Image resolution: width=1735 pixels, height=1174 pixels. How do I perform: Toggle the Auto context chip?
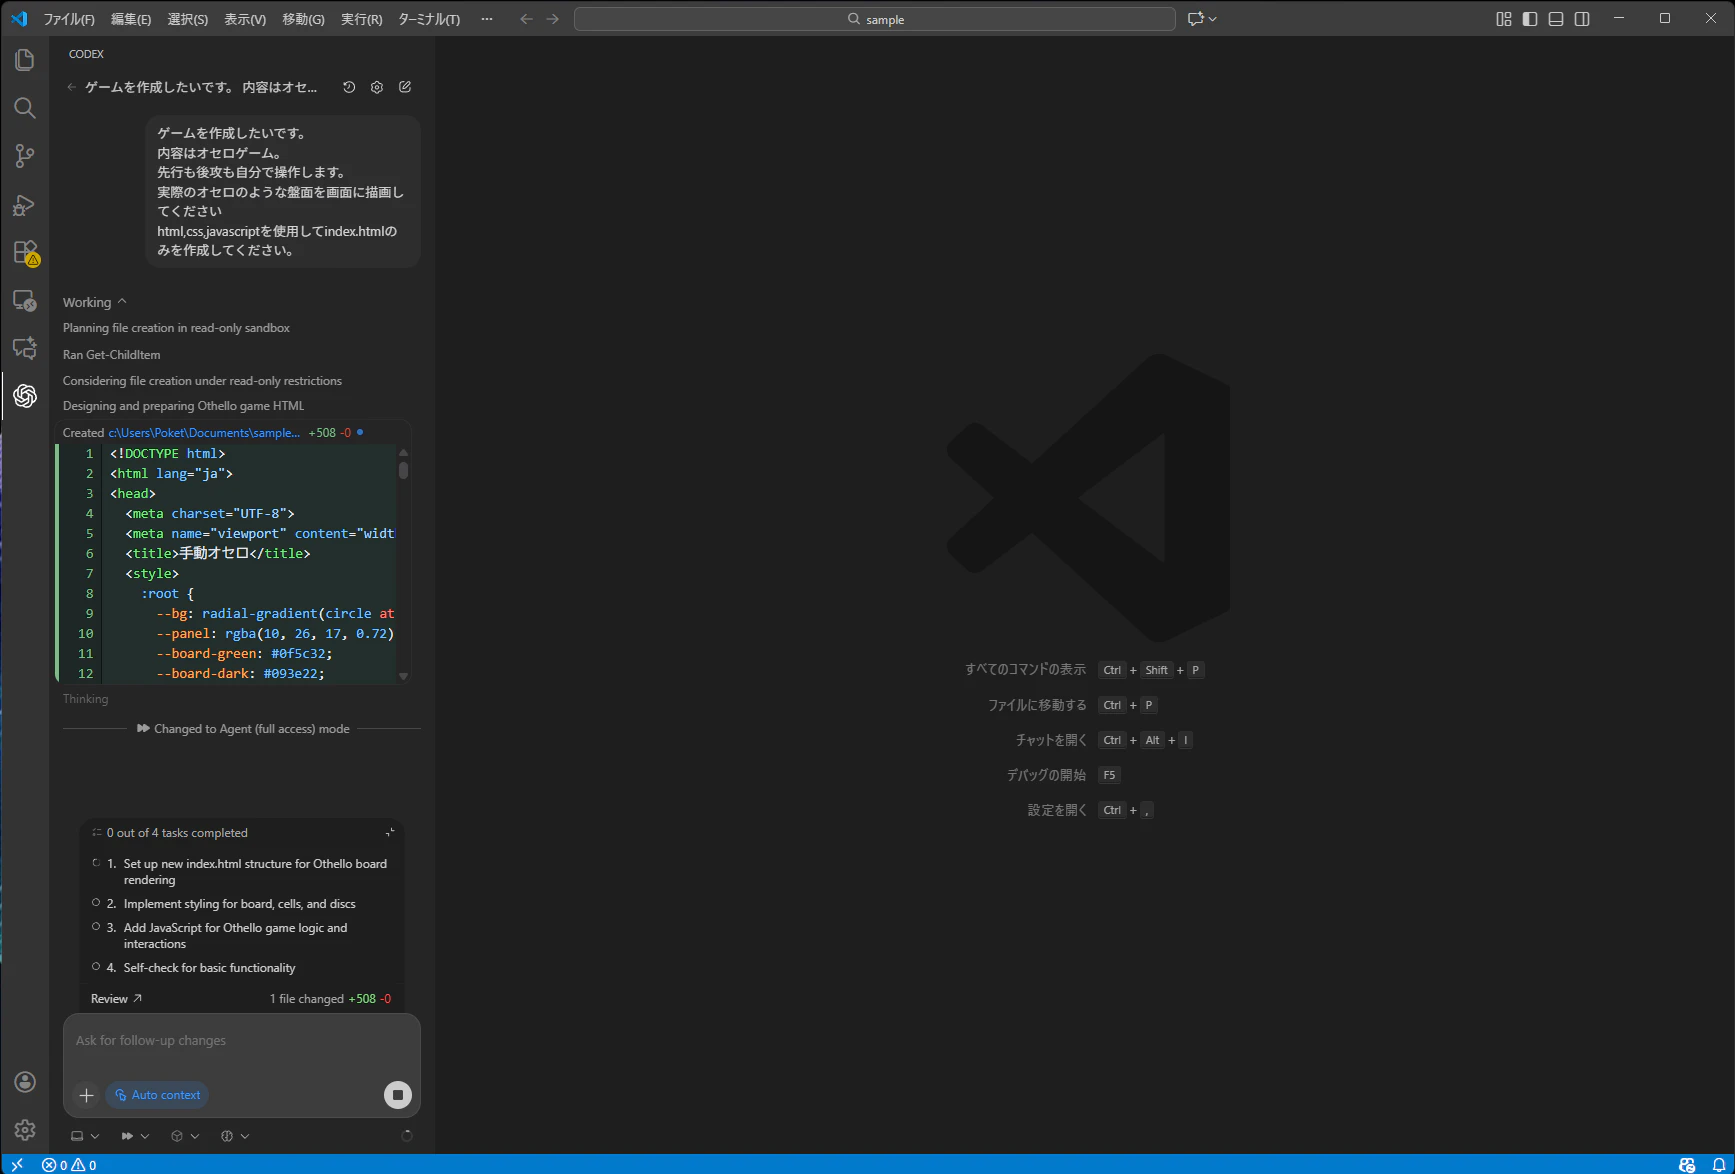157,1095
